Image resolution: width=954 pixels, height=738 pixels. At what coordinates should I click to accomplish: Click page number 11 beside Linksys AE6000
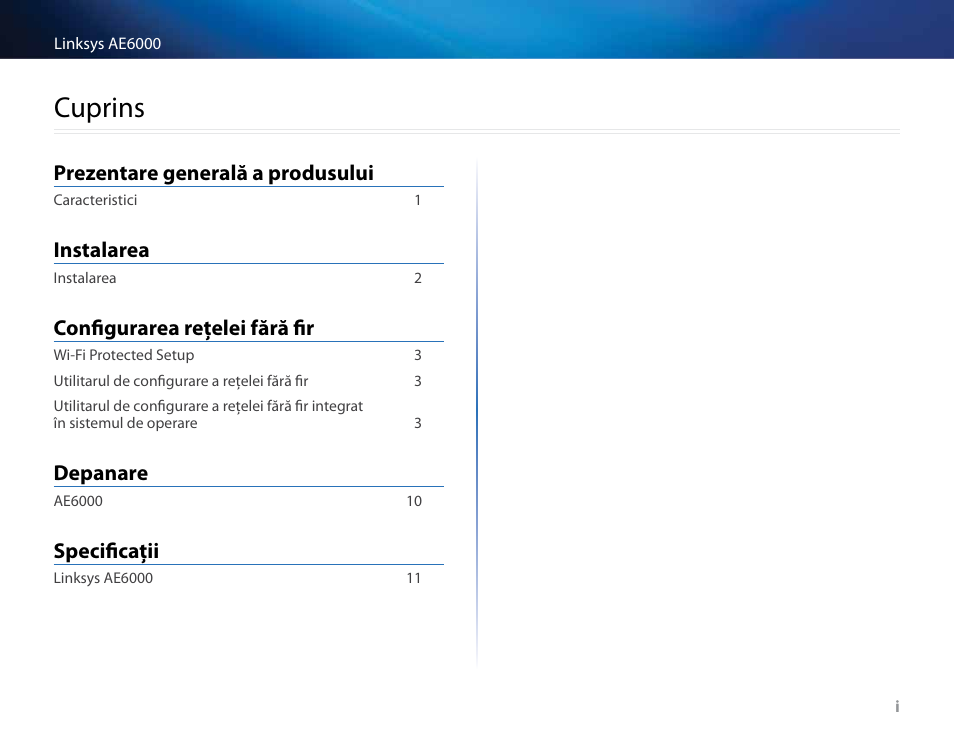click(414, 579)
